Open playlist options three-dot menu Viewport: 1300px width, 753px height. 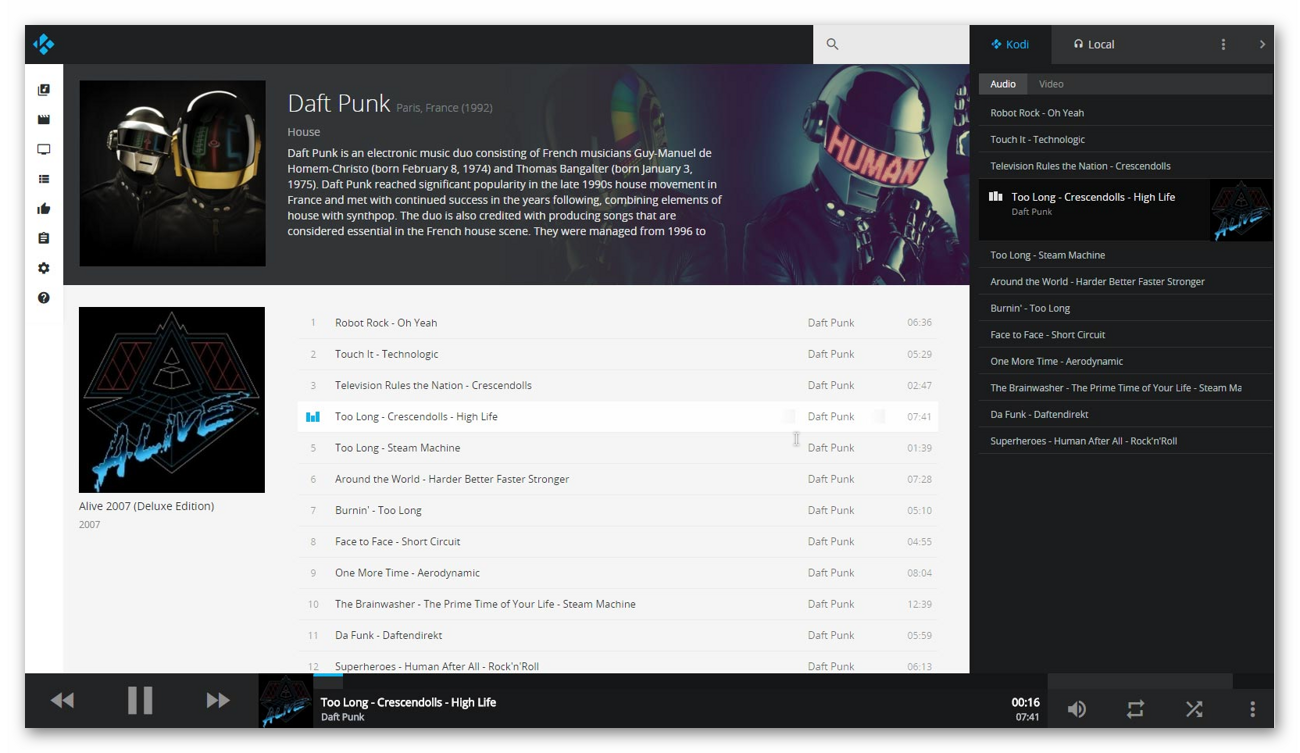(1223, 44)
